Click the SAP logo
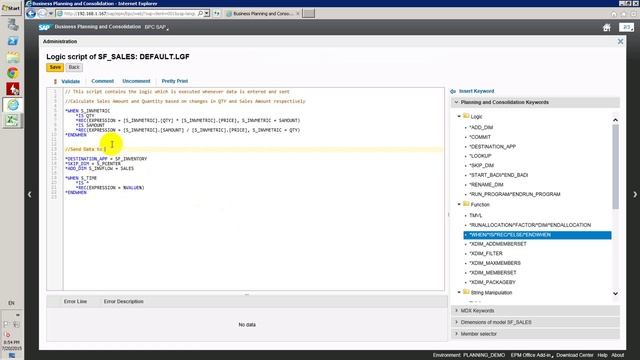This screenshot has width=640, height=360. click(44, 27)
